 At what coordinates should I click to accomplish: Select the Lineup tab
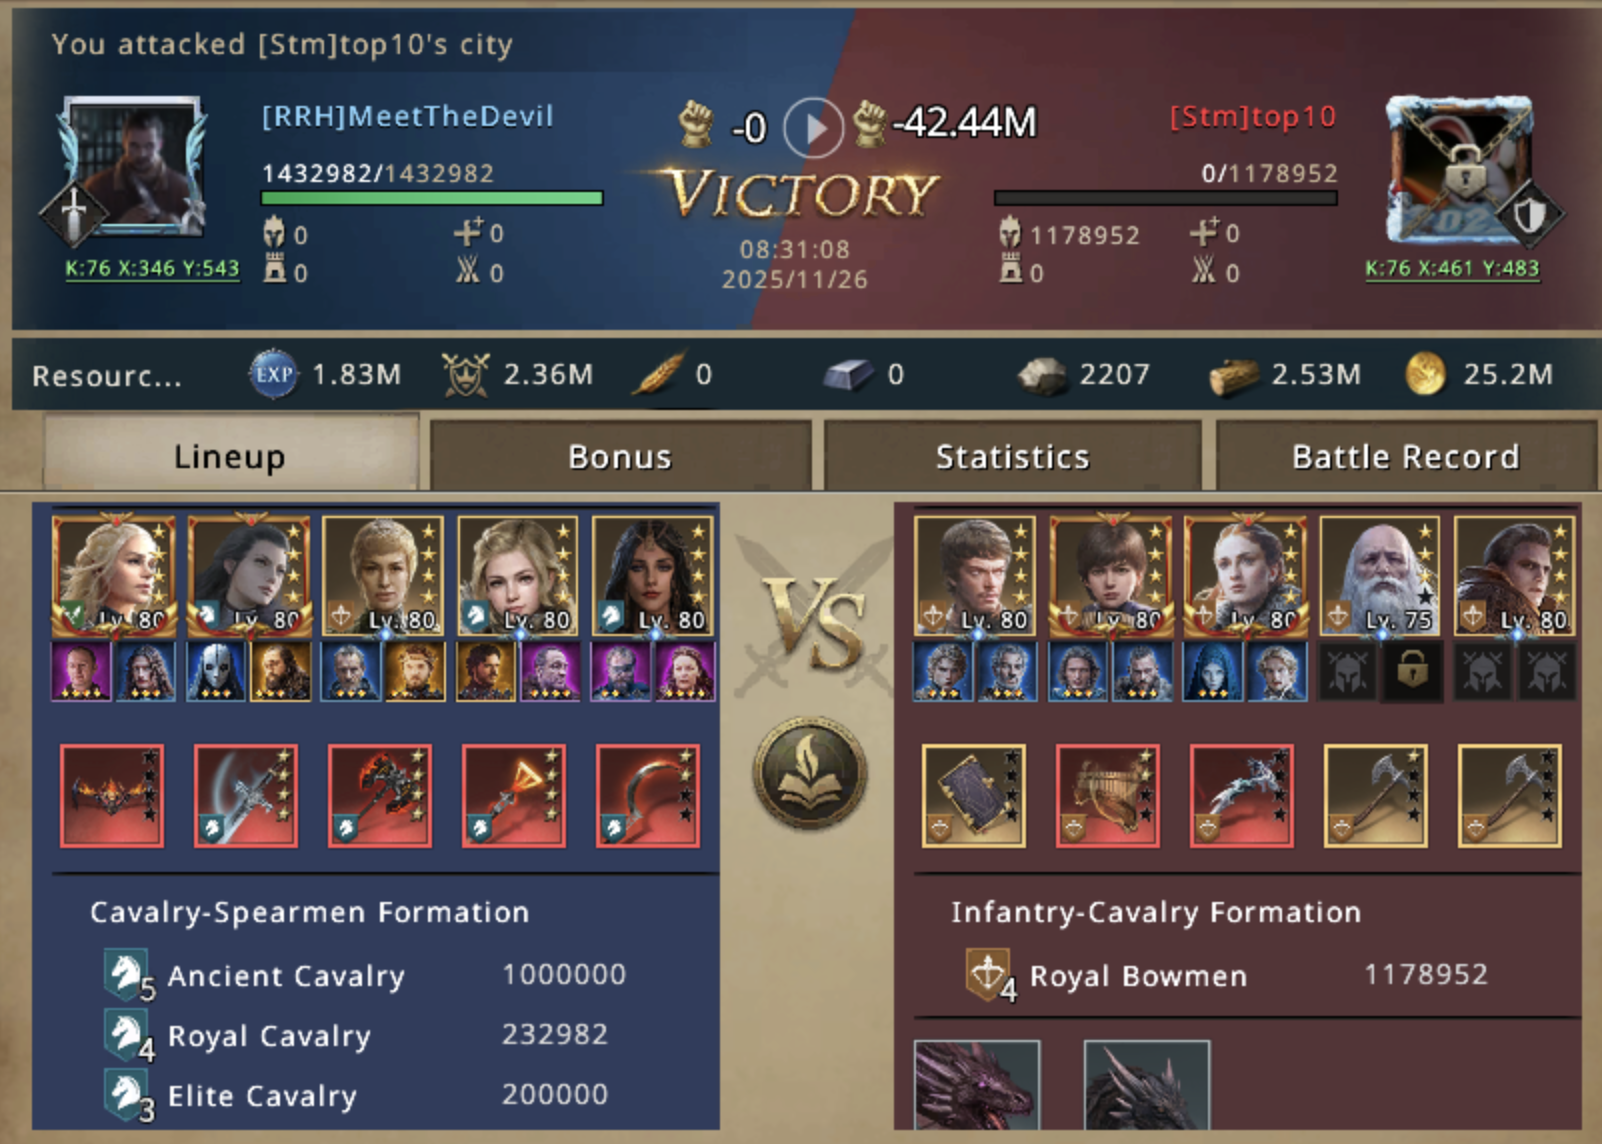tap(230, 456)
